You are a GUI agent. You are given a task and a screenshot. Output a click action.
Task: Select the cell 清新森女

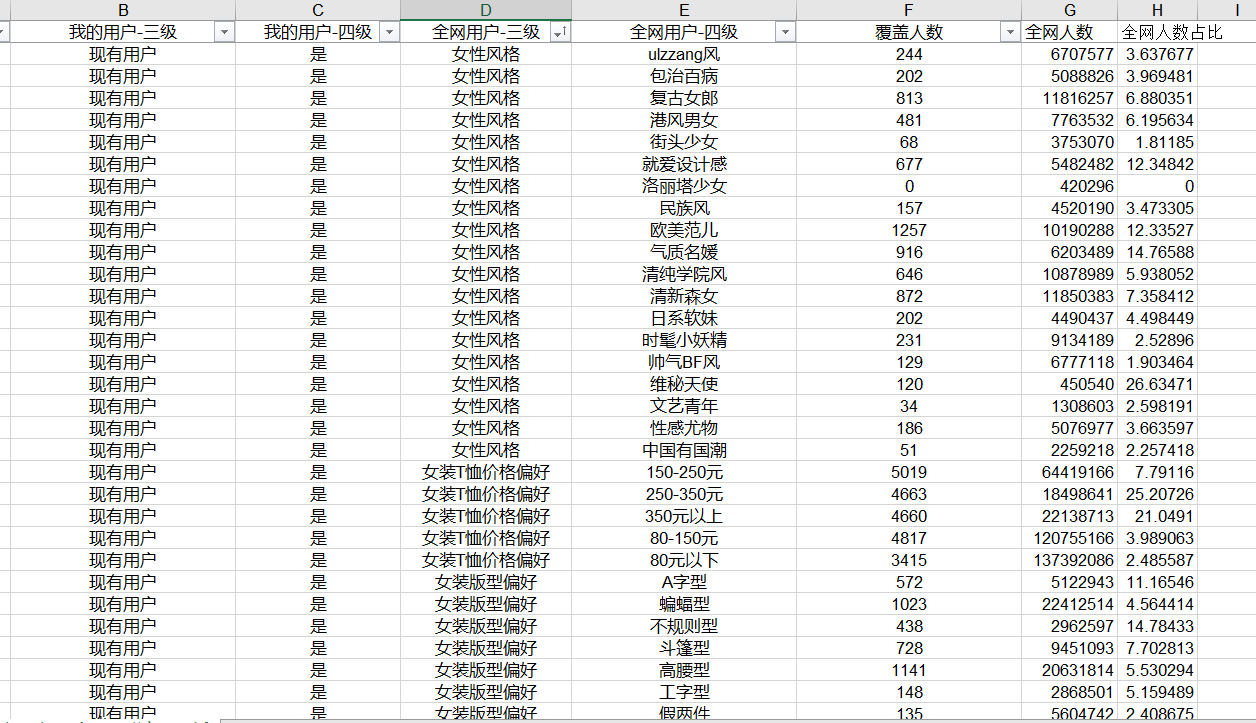pos(684,296)
